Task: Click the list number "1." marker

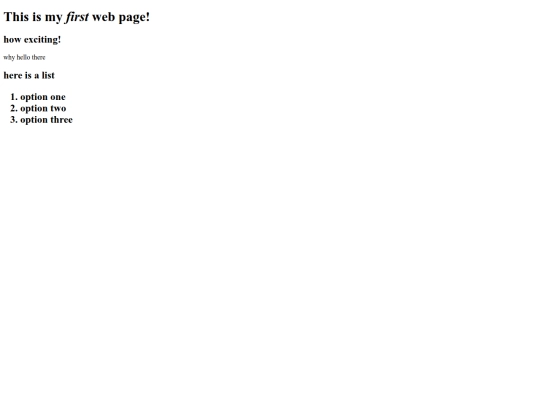Action: (14, 97)
